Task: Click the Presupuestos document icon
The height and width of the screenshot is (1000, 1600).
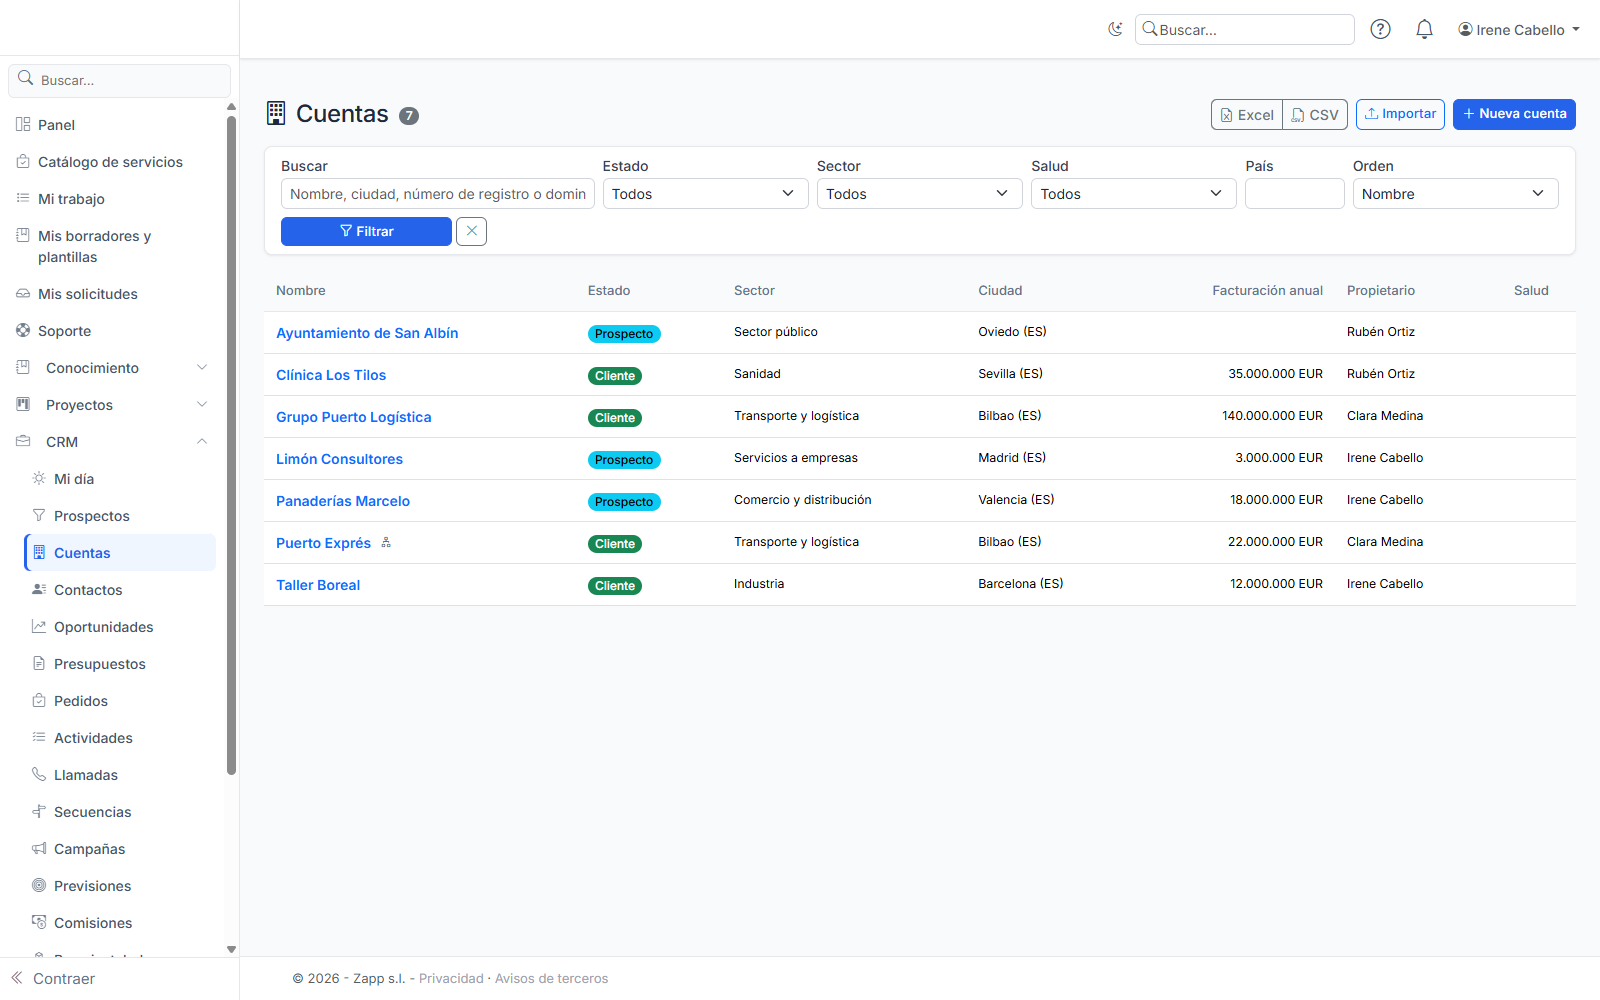Action: [x=39, y=663]
